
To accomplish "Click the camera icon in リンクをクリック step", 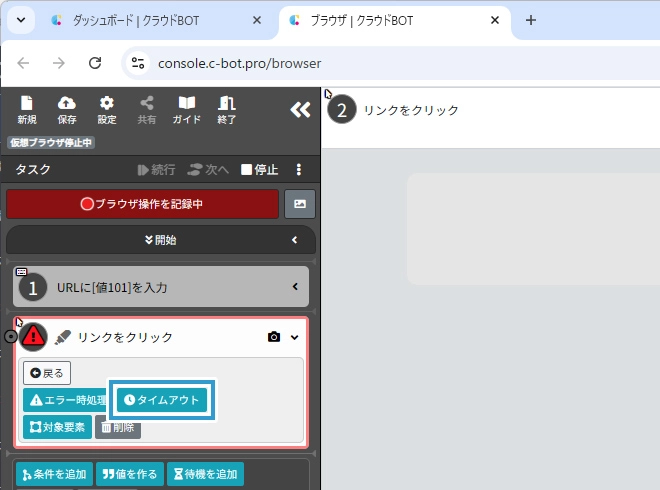I will pos(274,337).
